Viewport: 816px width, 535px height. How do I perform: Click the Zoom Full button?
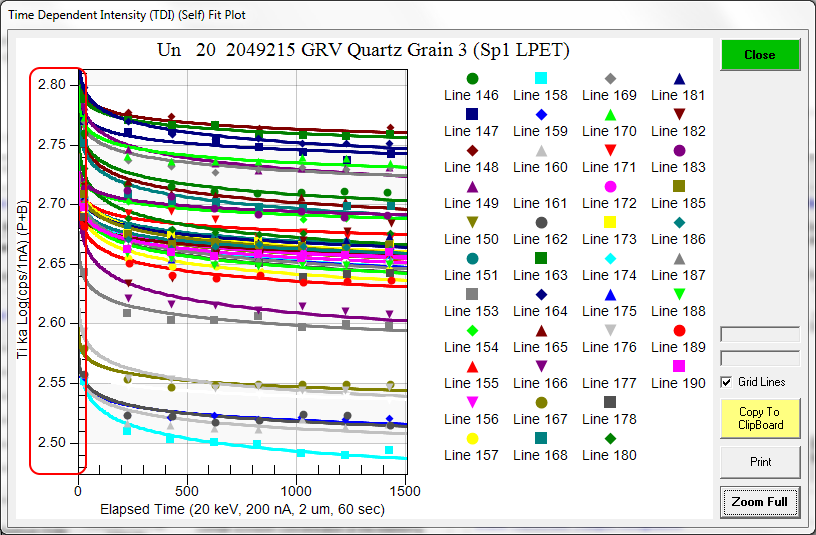[x=760, y=502]
